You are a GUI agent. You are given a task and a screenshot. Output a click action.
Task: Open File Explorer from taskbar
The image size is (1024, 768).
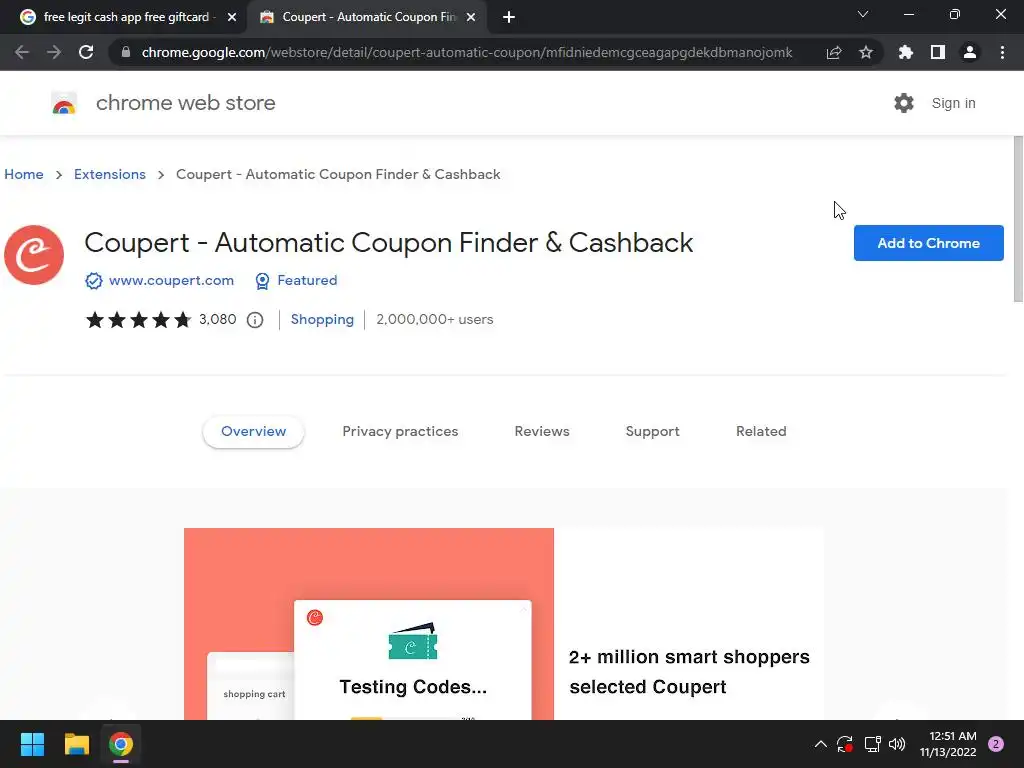coord(76,744)
